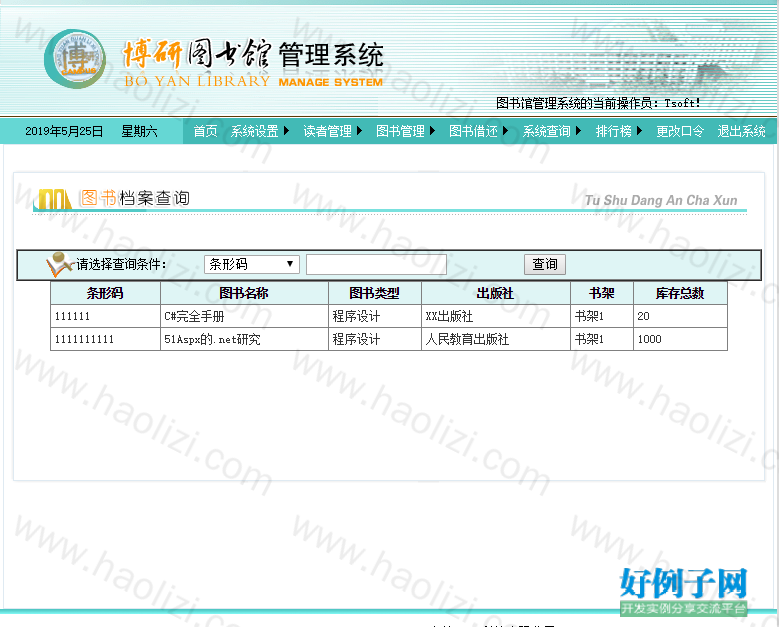Click the books icon beside 图书档案查询
The height and width of the screenshot is (627, 779).
point(54,199)
